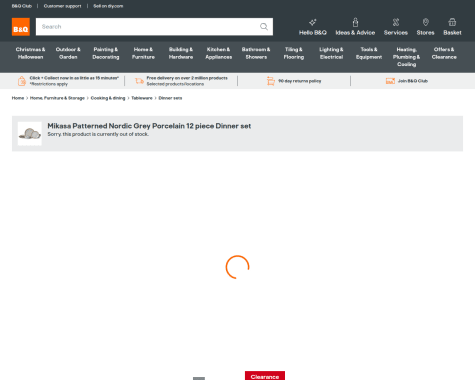
Task: Click the Join B&Q Club banner text
Action: click(413, 81)
